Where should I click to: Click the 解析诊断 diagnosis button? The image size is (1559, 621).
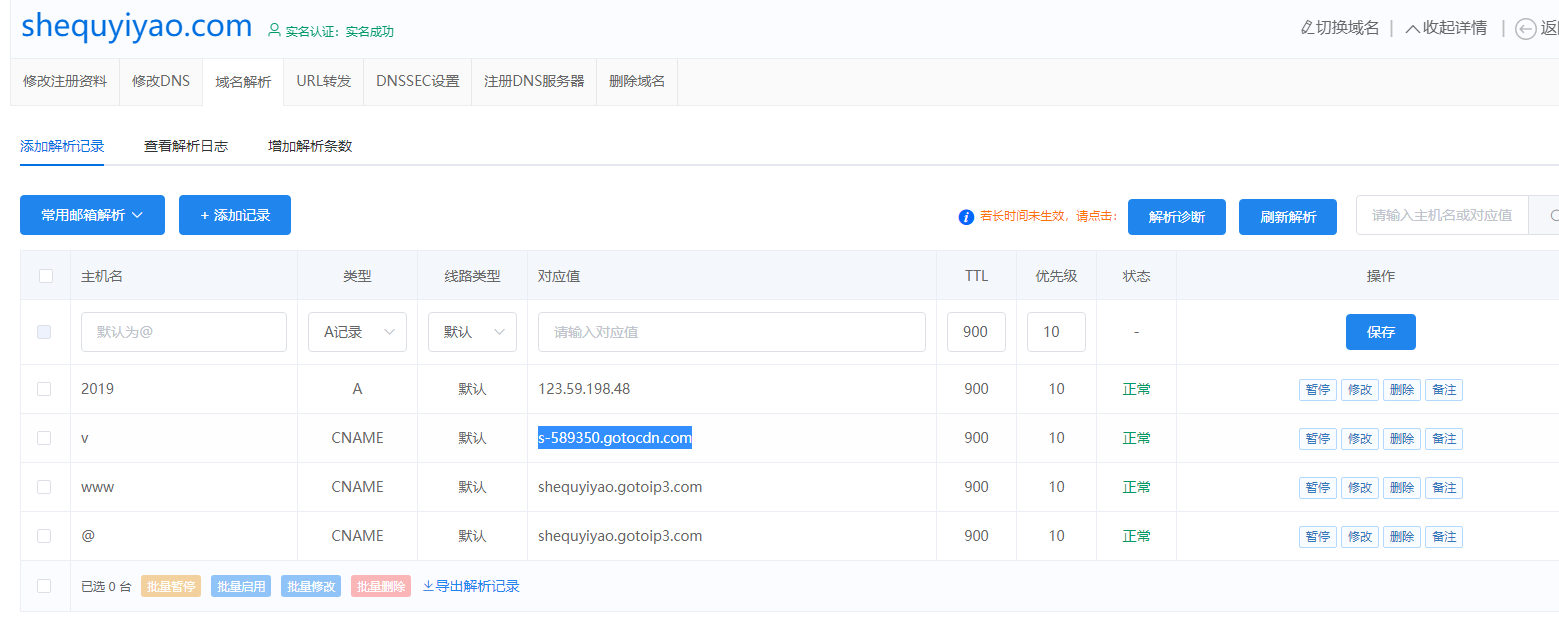pyautogui.click(x=1176, y=217)
